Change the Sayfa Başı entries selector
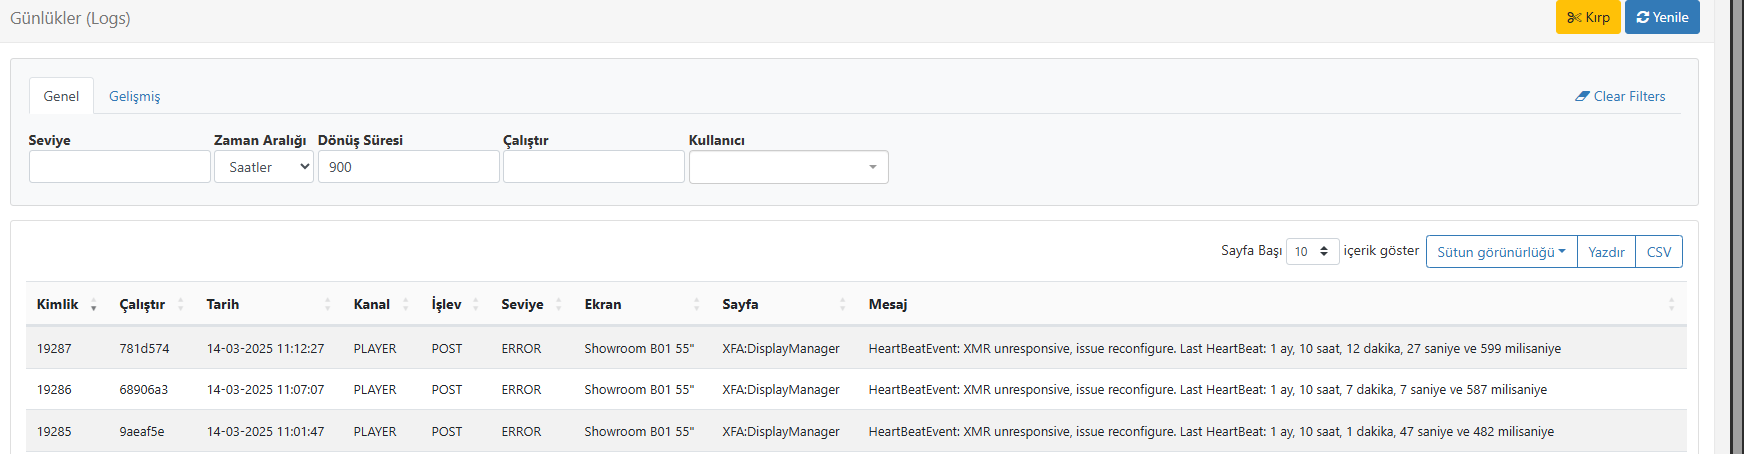 pyautogui.click(x=1312, y=251)
